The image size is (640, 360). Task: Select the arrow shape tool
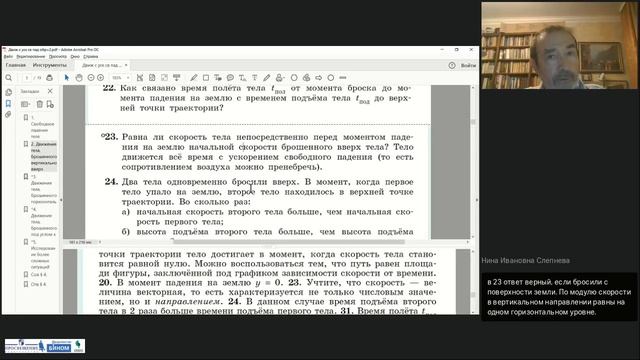point(318,78)
